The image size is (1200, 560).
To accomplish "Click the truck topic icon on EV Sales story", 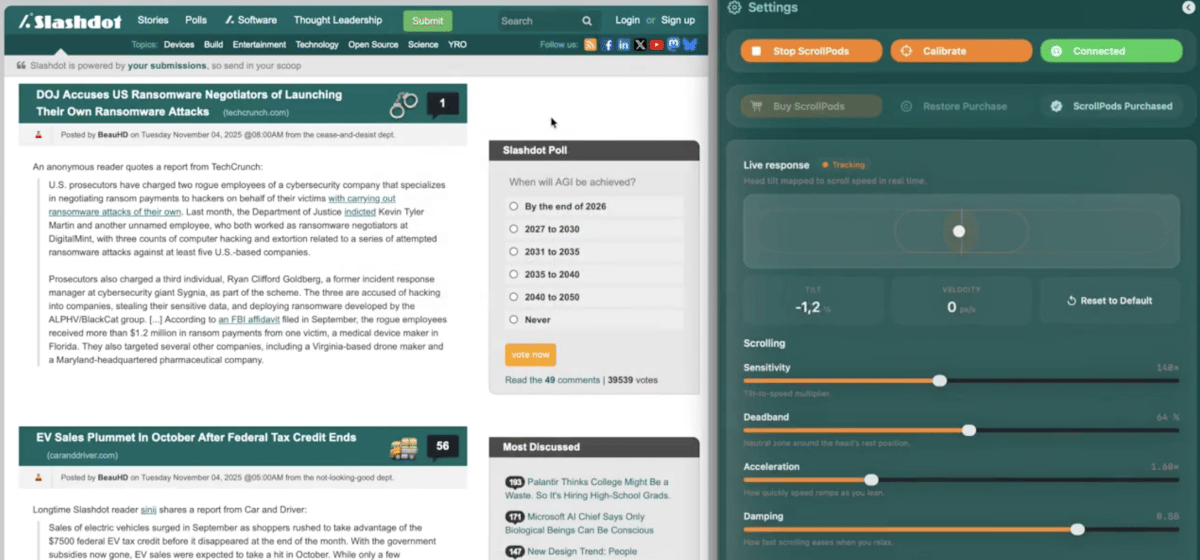I will pos(404,448).
